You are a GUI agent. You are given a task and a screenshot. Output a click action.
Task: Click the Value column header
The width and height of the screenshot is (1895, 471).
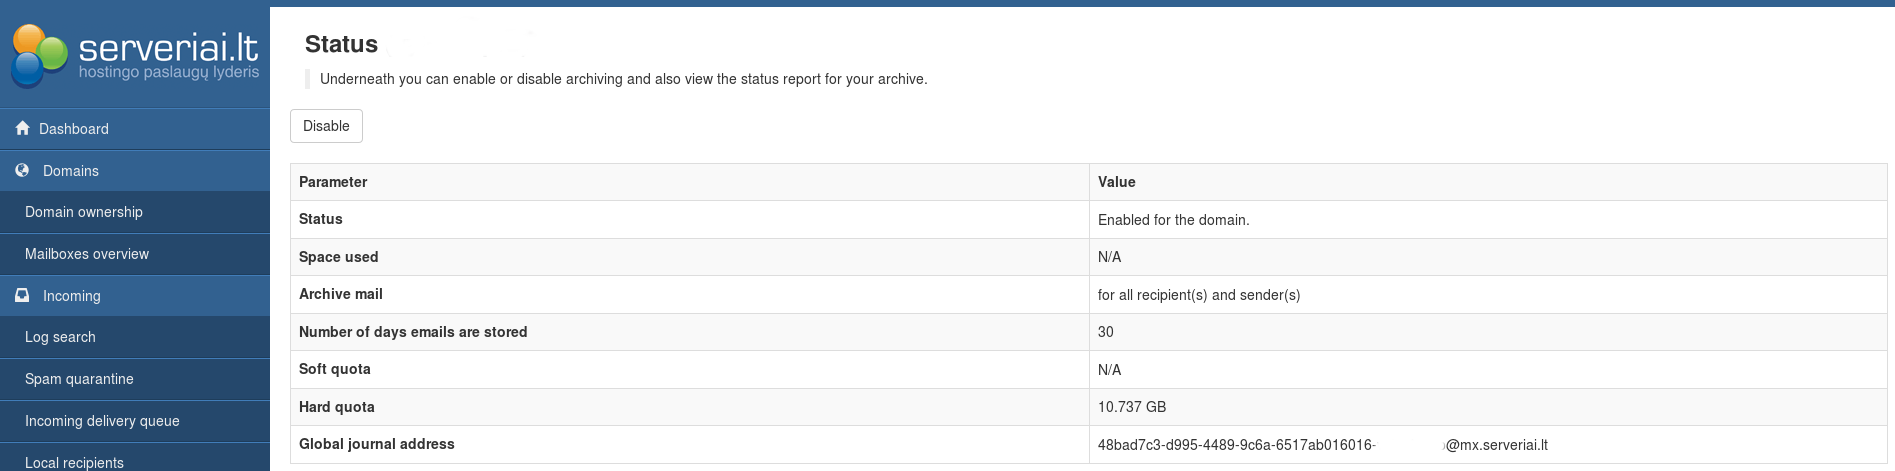[x=1116, y=182]
